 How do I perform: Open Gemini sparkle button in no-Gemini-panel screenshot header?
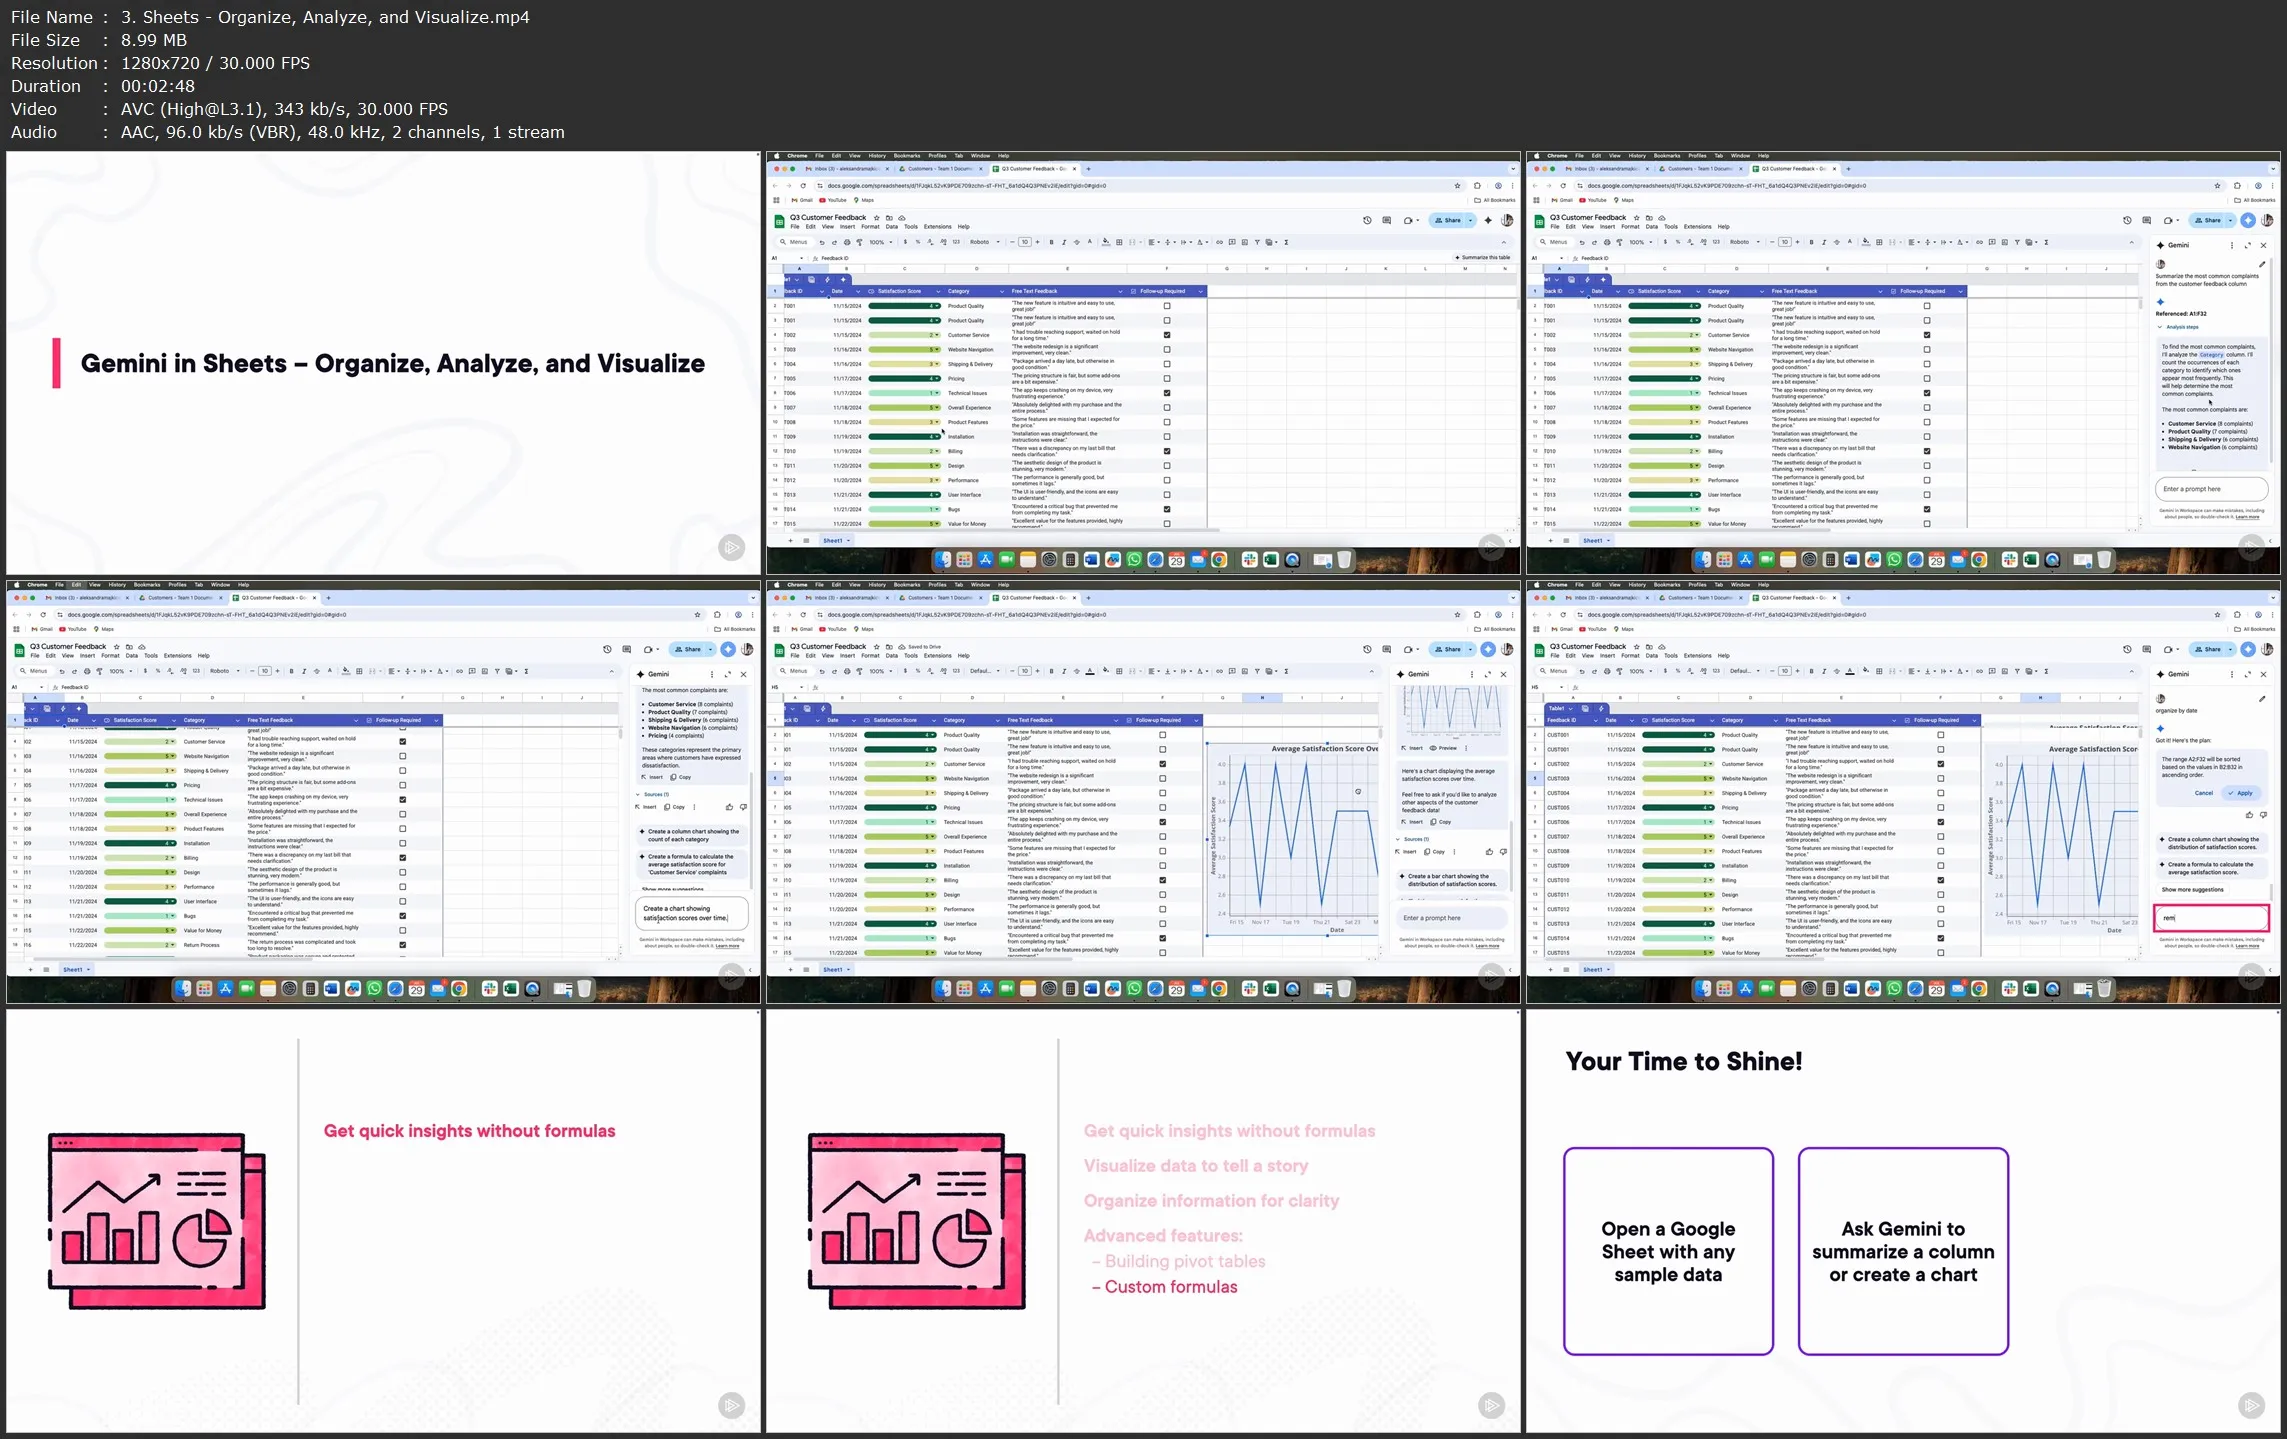pos(1488,220)
